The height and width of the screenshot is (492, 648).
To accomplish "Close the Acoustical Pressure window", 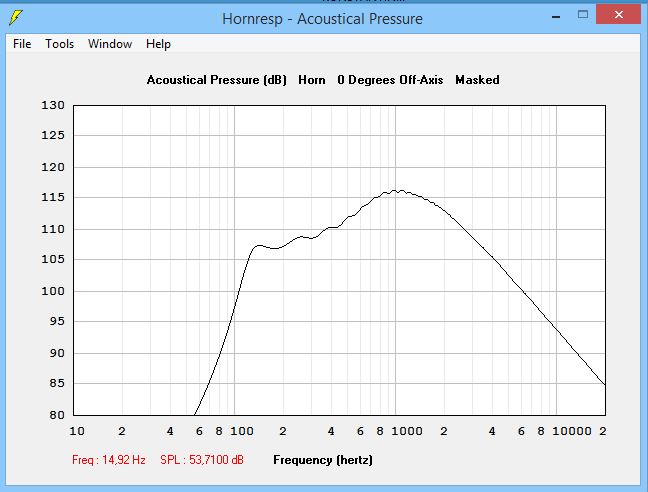I will (x=618, y=14).
